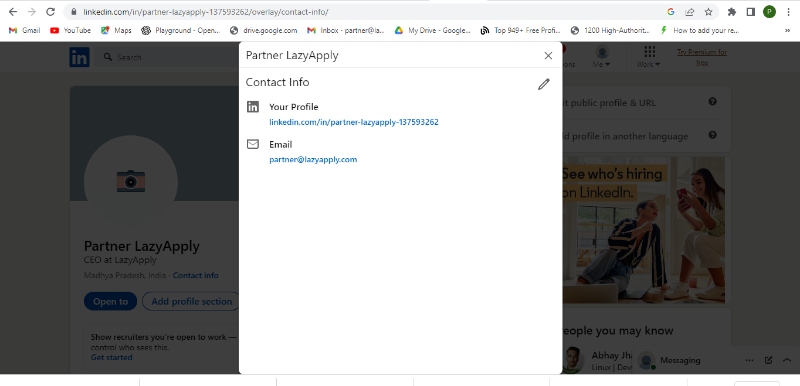Go back using browser back arrow
The width and height of the screenshot is (800, 386).
13,11
